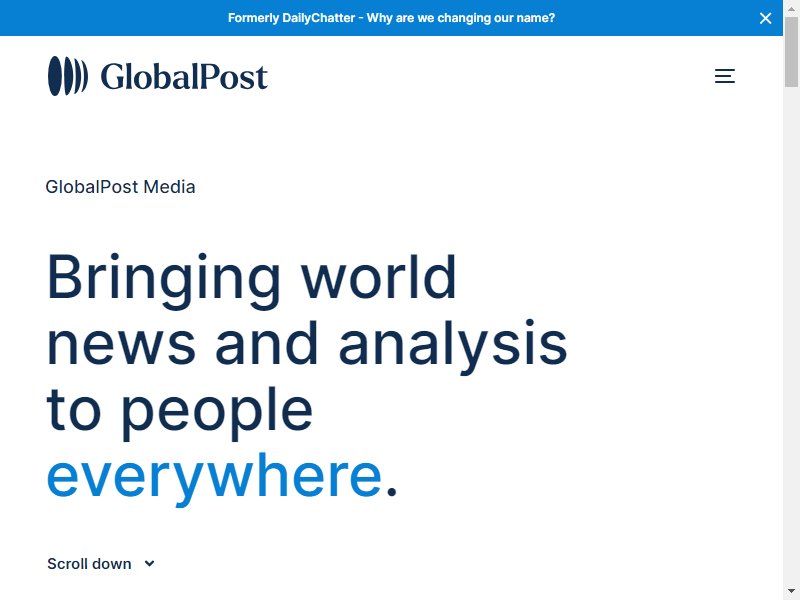
Task: Click the GlobalPost Media heading text
Action: [120, 187]
